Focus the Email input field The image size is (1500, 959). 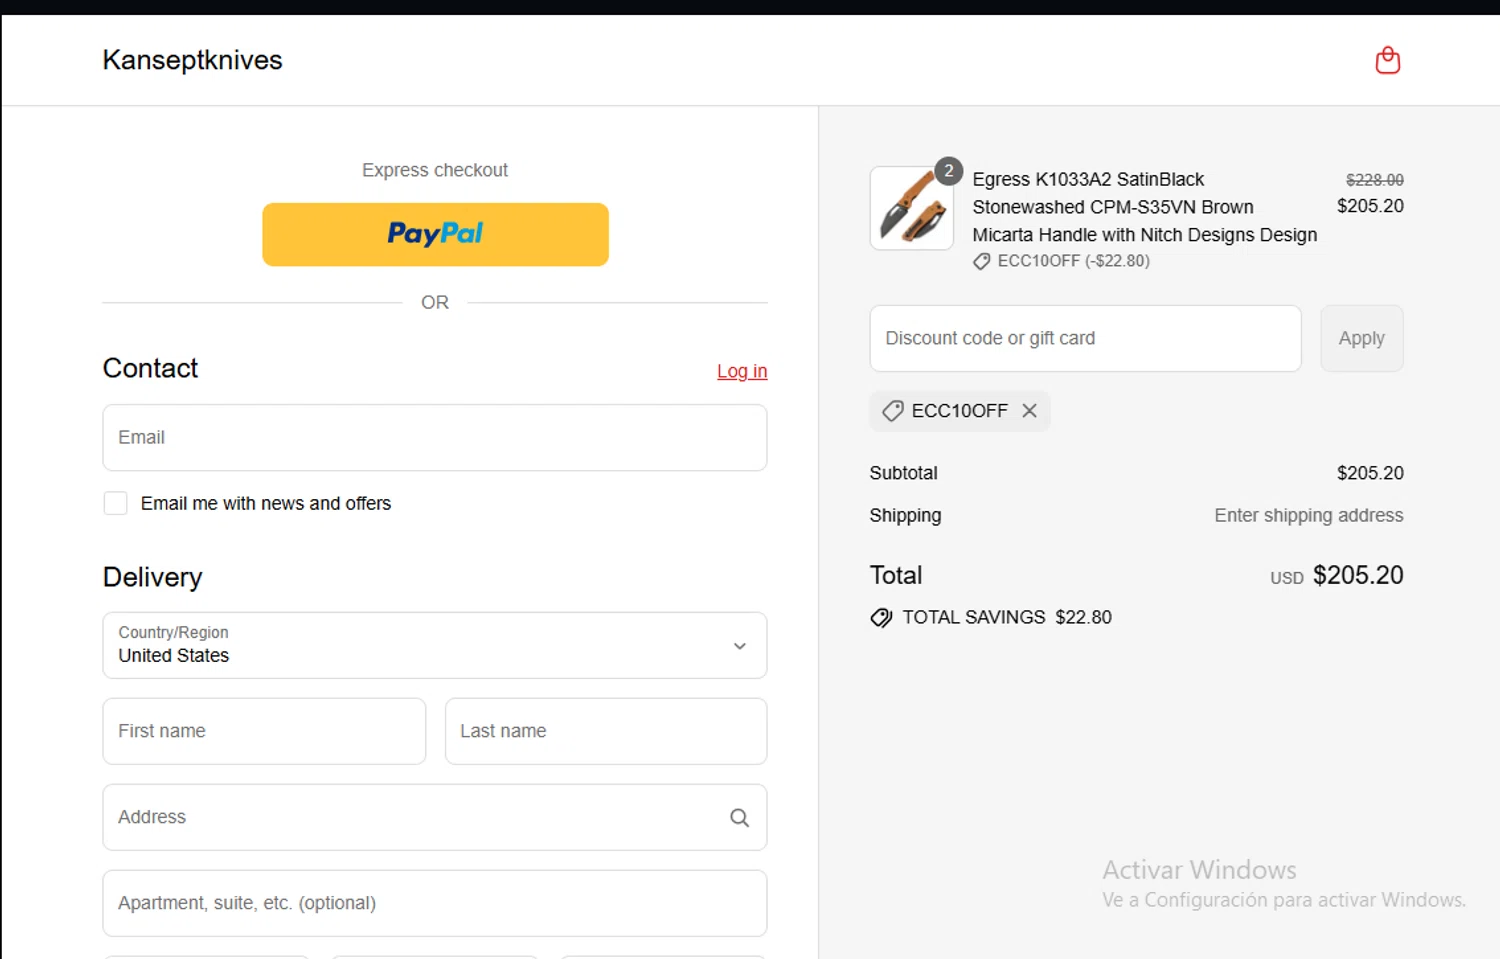click(x=435, y=437)
